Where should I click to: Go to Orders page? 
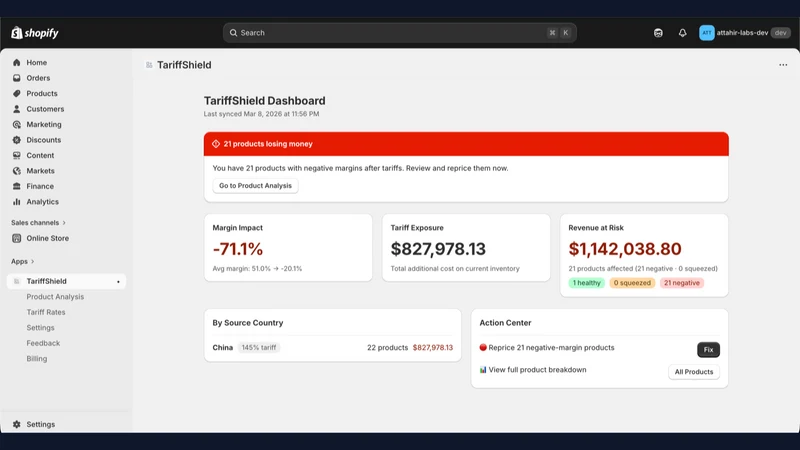tap(38, 78)
